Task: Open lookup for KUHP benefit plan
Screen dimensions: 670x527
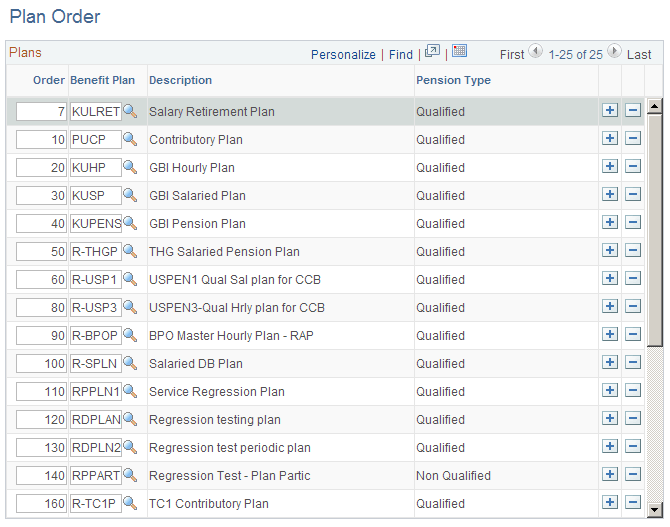Action: point(130,168)
